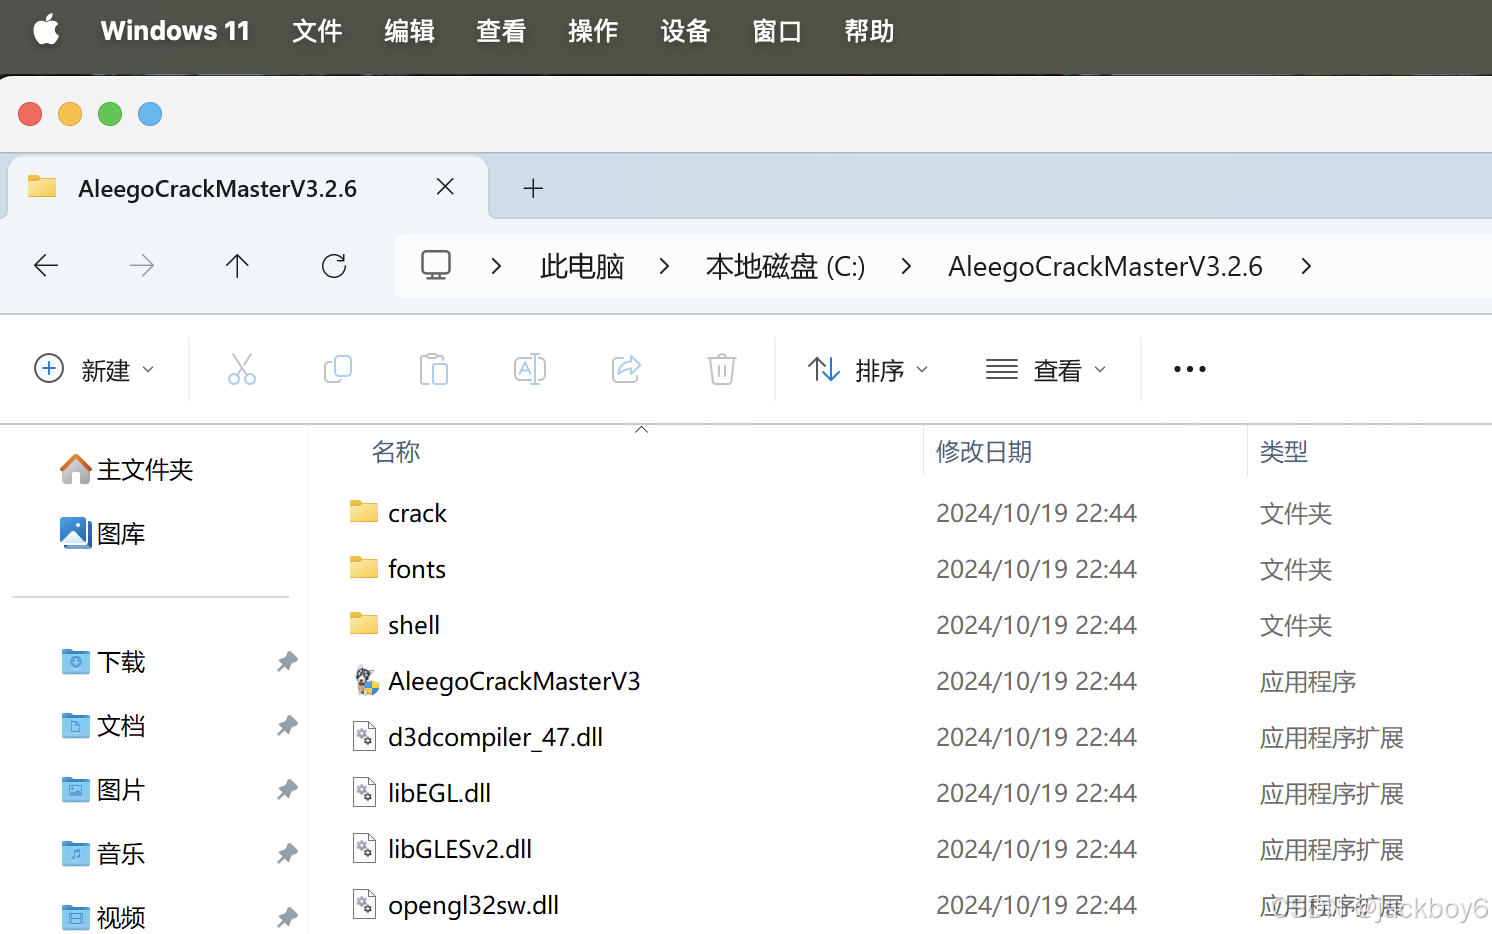Open the 查看 menu in menu bar
Viewport: 1492px width, 934px height.
(501, 31)
